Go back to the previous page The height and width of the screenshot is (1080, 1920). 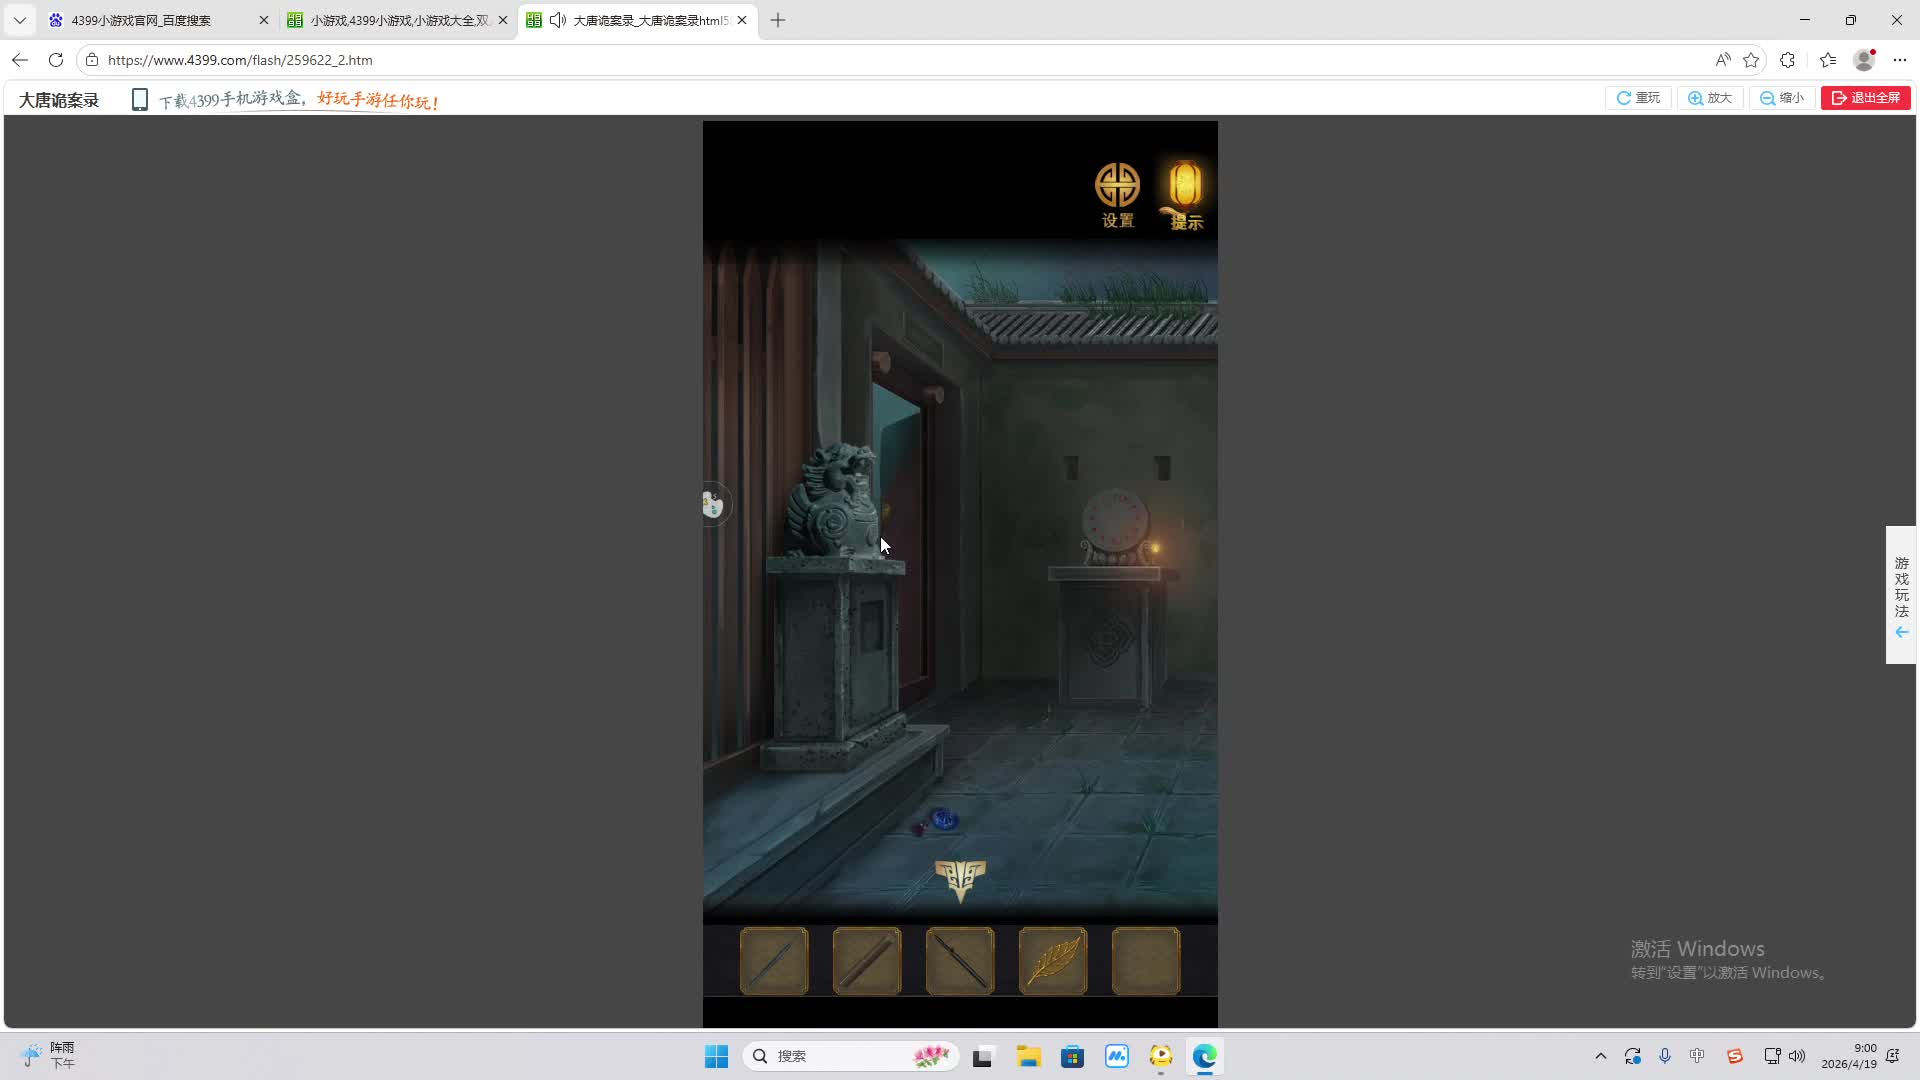click(x=20, y=60)
